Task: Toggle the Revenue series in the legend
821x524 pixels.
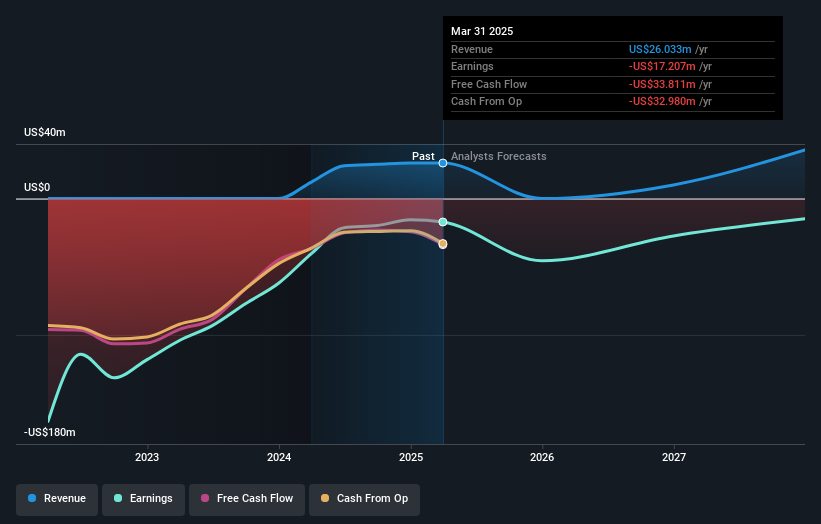Action: pos(57,499)
